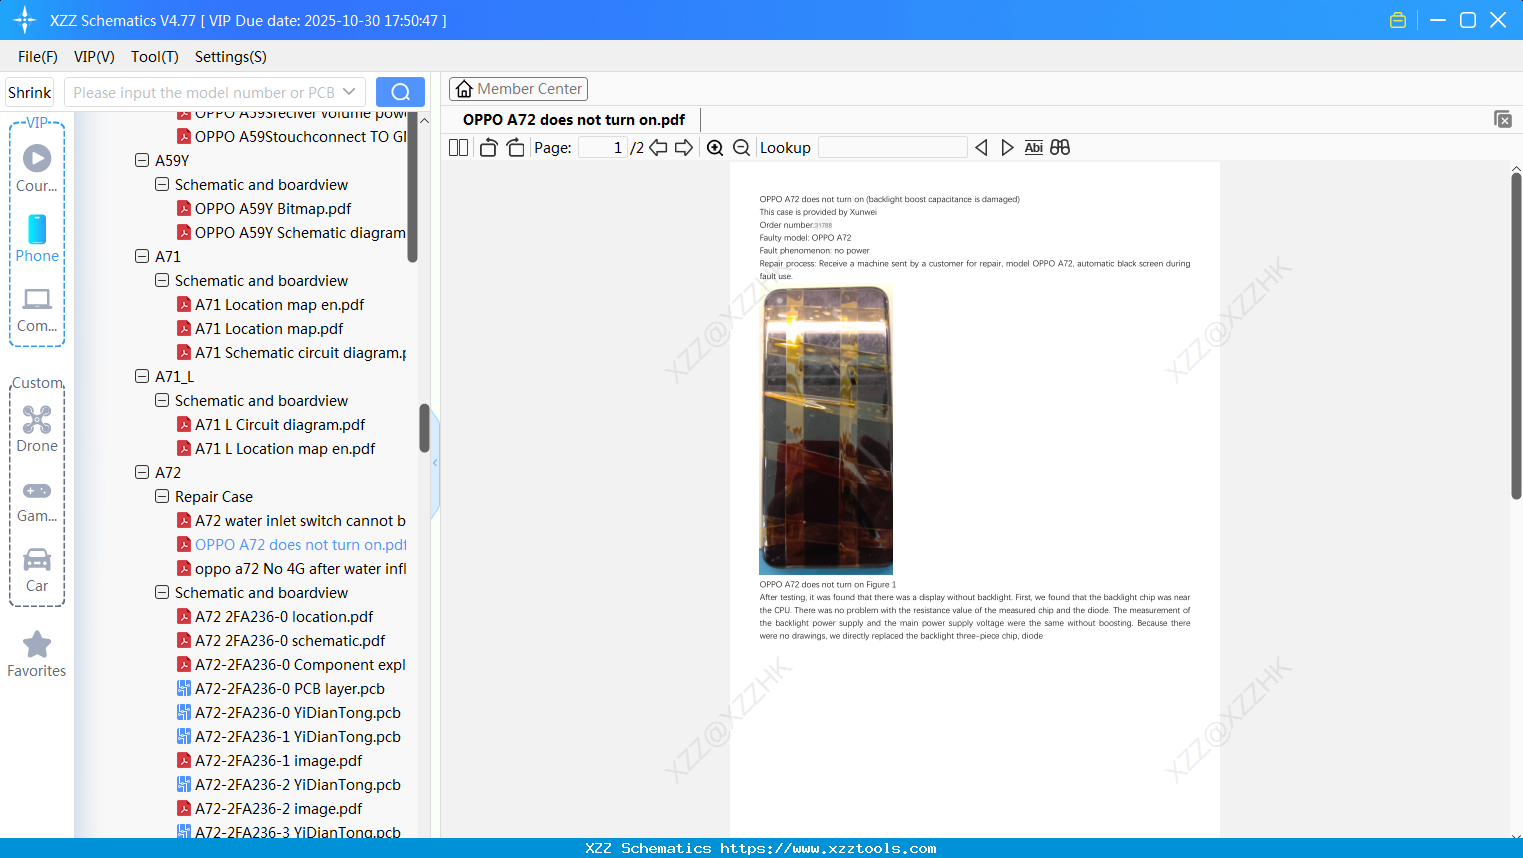Open A71 L Location map en.pdf
Screen dimensions: 1523x858
(x=285, y=448)
